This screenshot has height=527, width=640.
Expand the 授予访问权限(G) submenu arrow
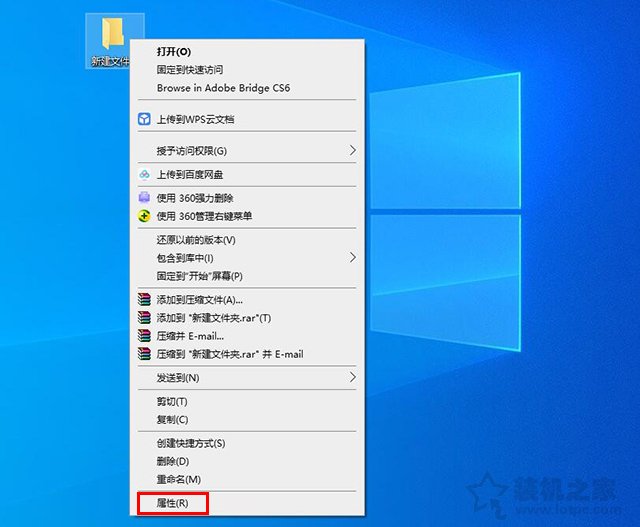tap(353, 150)
